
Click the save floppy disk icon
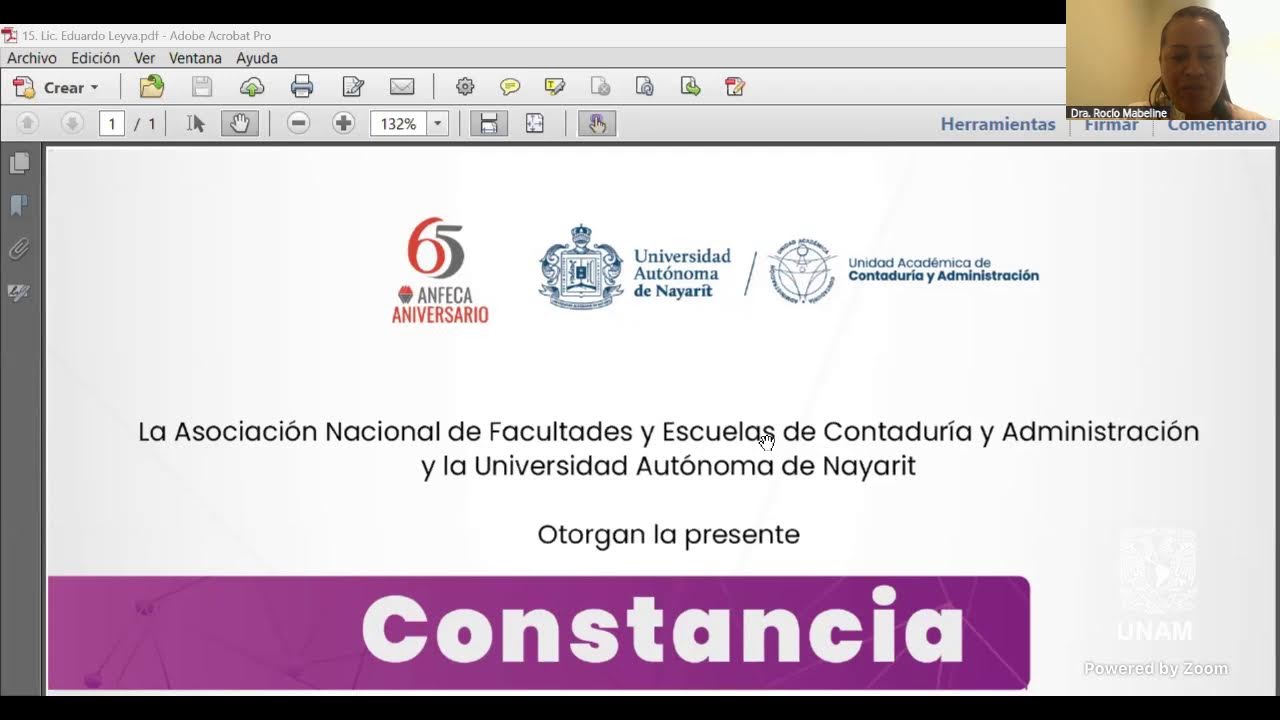click(x=202, y=87)
